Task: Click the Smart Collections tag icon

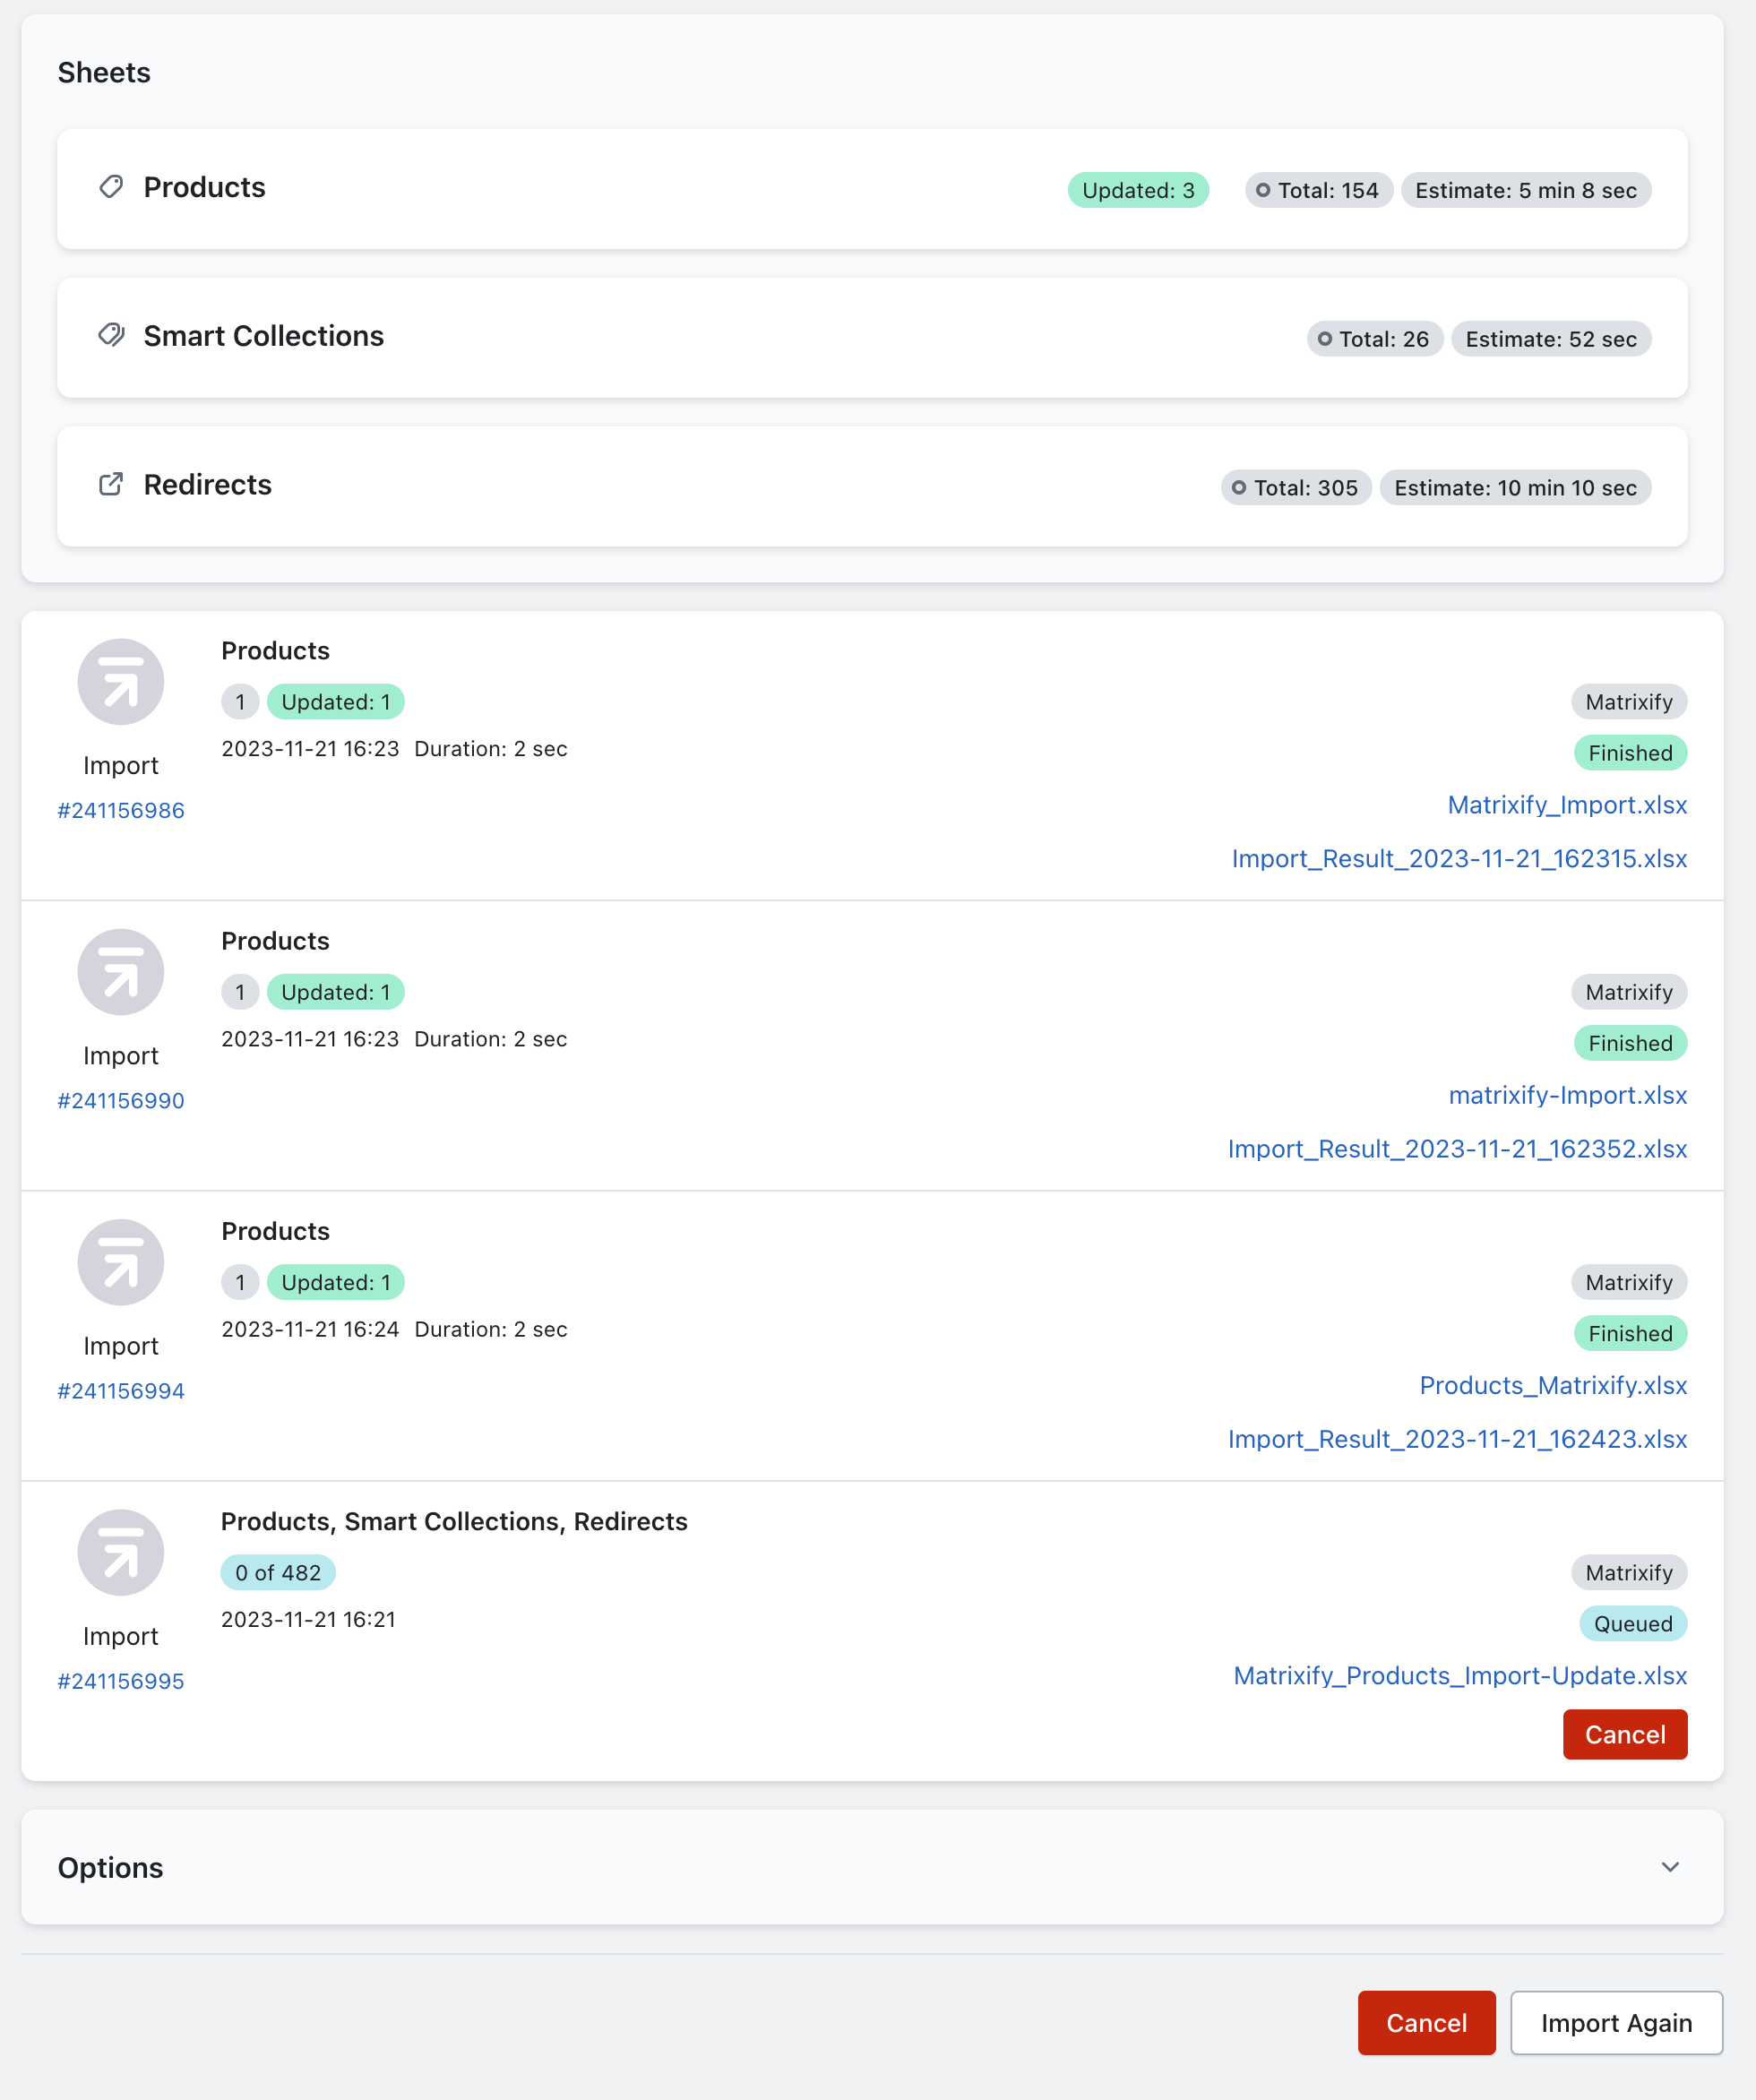Action: point(112,335)
